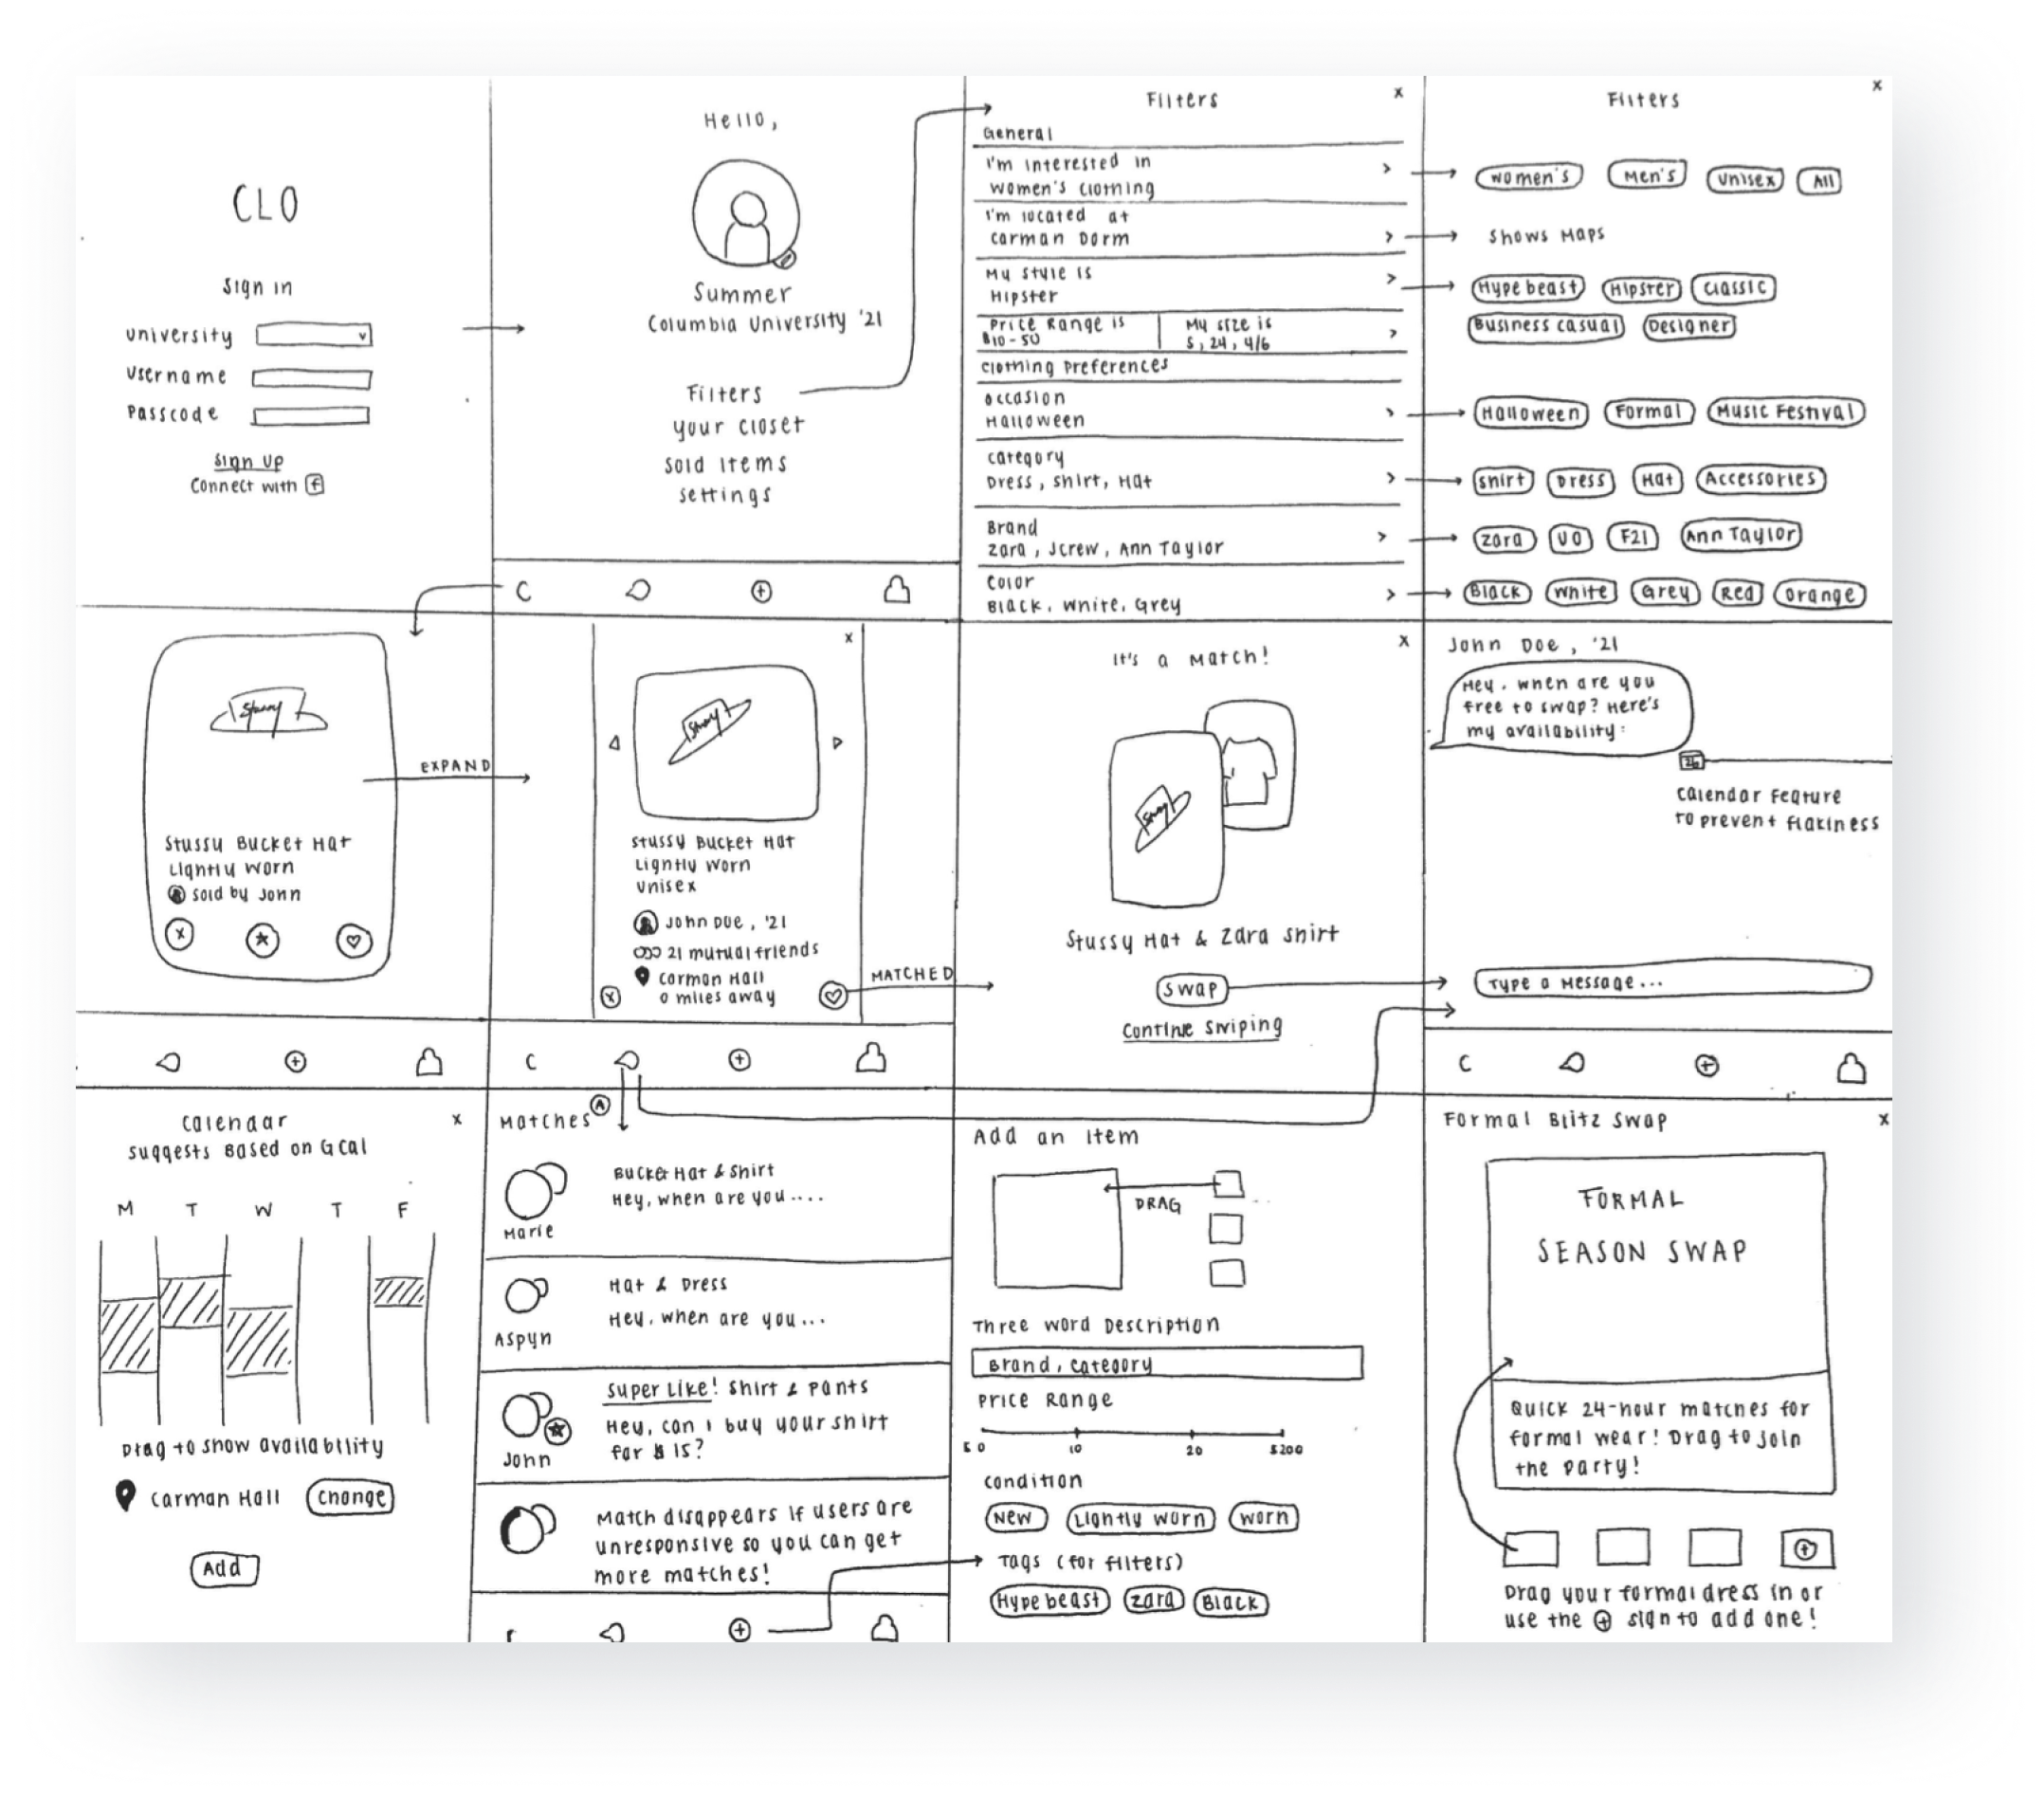Click the Type a message input field
The height and width of the screenshot is (1794, 2044).
[1673, 981]
